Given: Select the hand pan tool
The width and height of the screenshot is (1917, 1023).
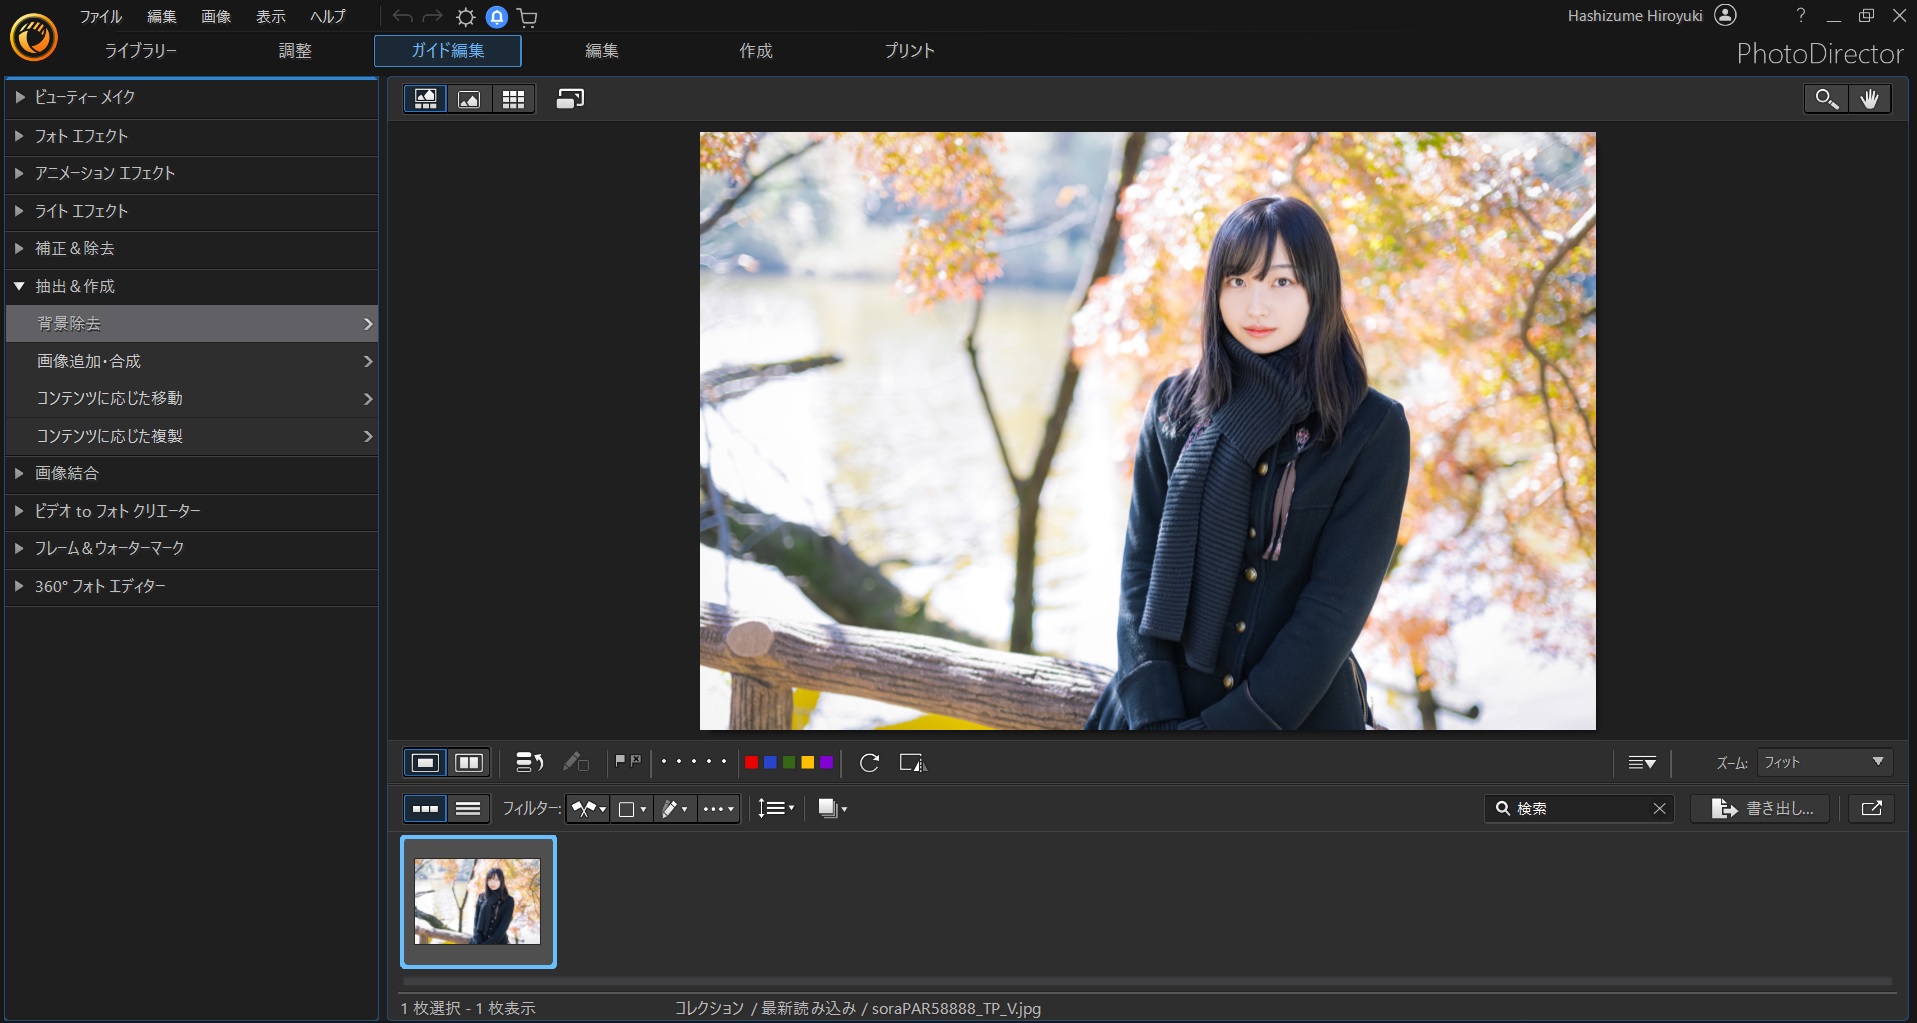Looking at the screenshot, I should (1869, 99).
